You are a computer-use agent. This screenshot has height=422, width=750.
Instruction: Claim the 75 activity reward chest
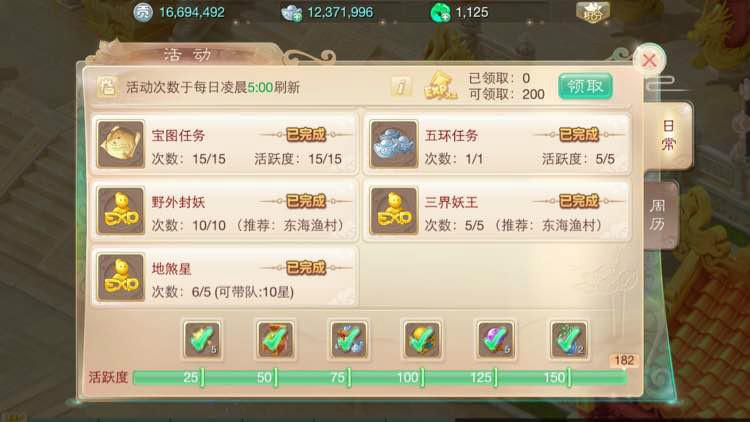[349, 340]
